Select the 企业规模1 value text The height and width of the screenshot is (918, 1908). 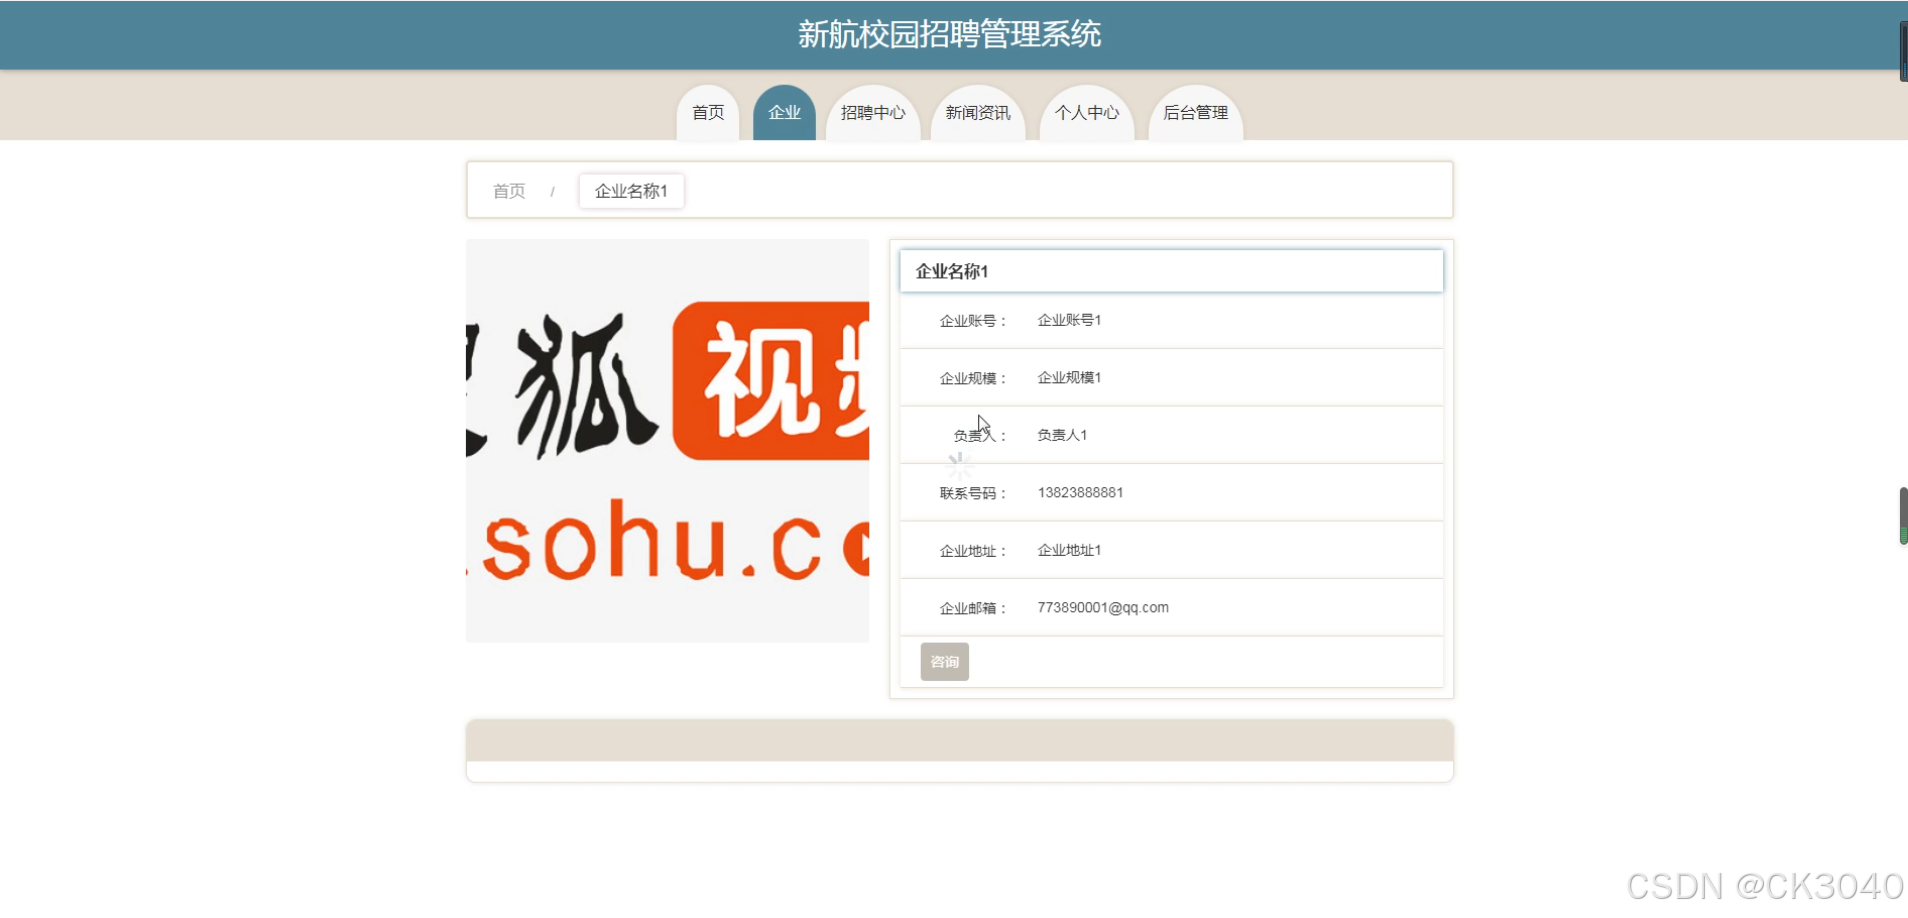tap(1069, 378)
